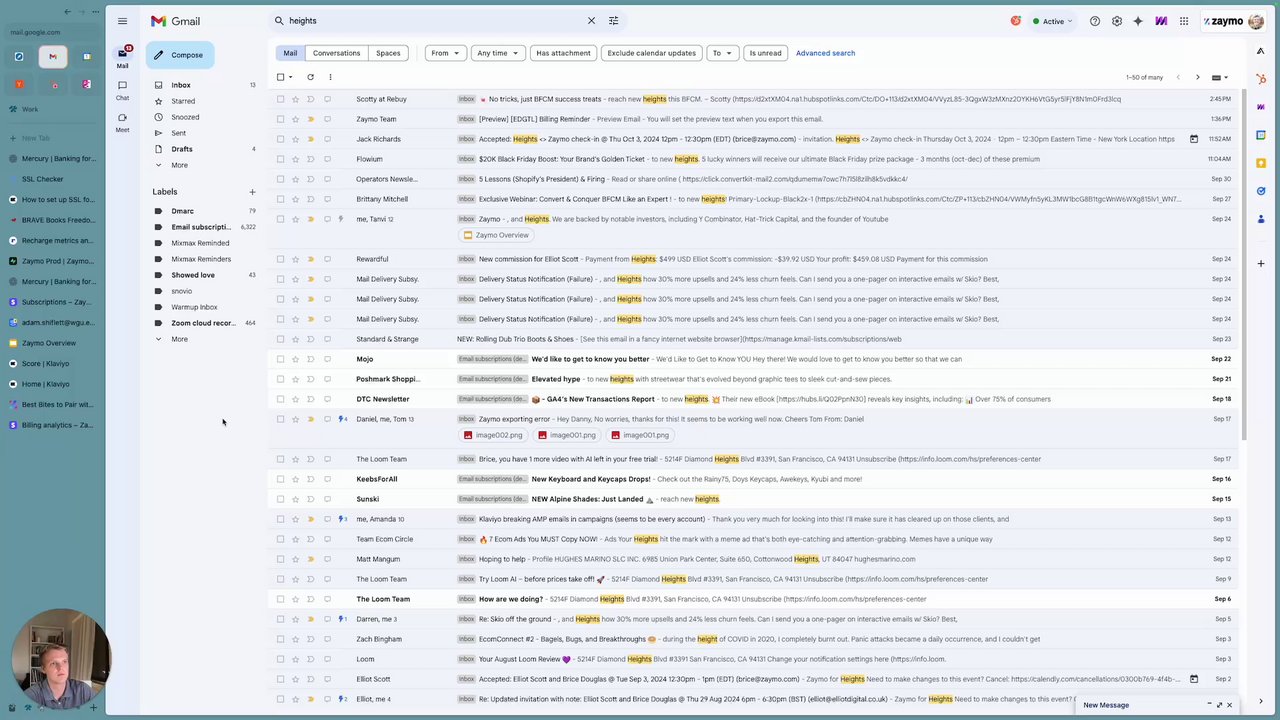Apply the Is unread filter chip

tap(765, 53)
